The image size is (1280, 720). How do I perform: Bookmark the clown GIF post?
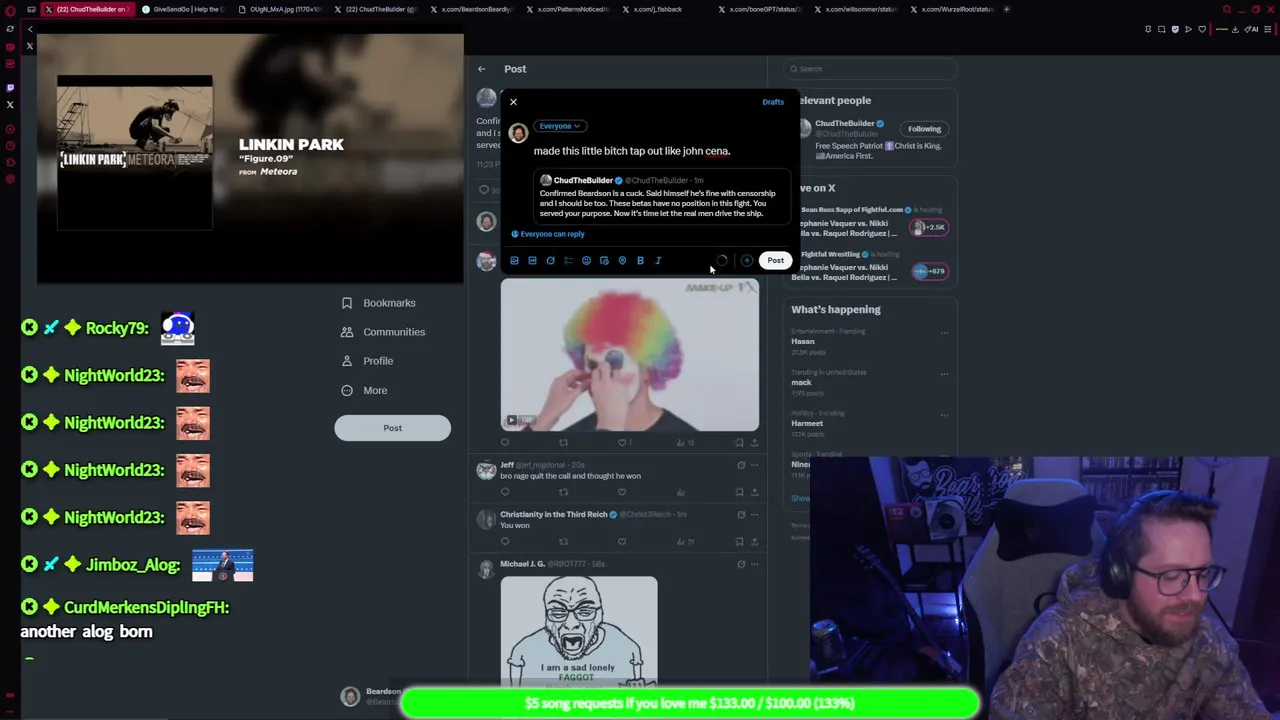point(739,443)
